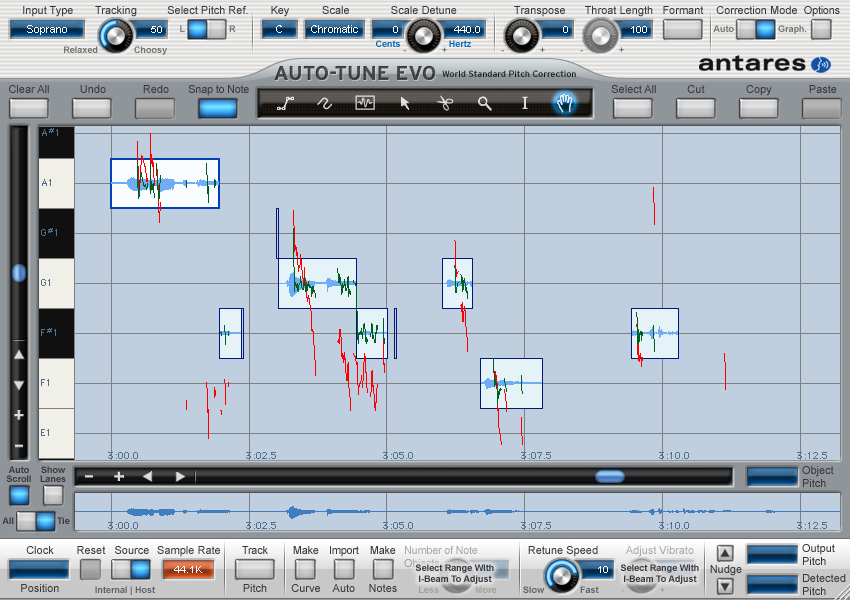Click the vertical scrollbar handle
Viewport: 850px width, 600px height.
click(x=19, y=273)
